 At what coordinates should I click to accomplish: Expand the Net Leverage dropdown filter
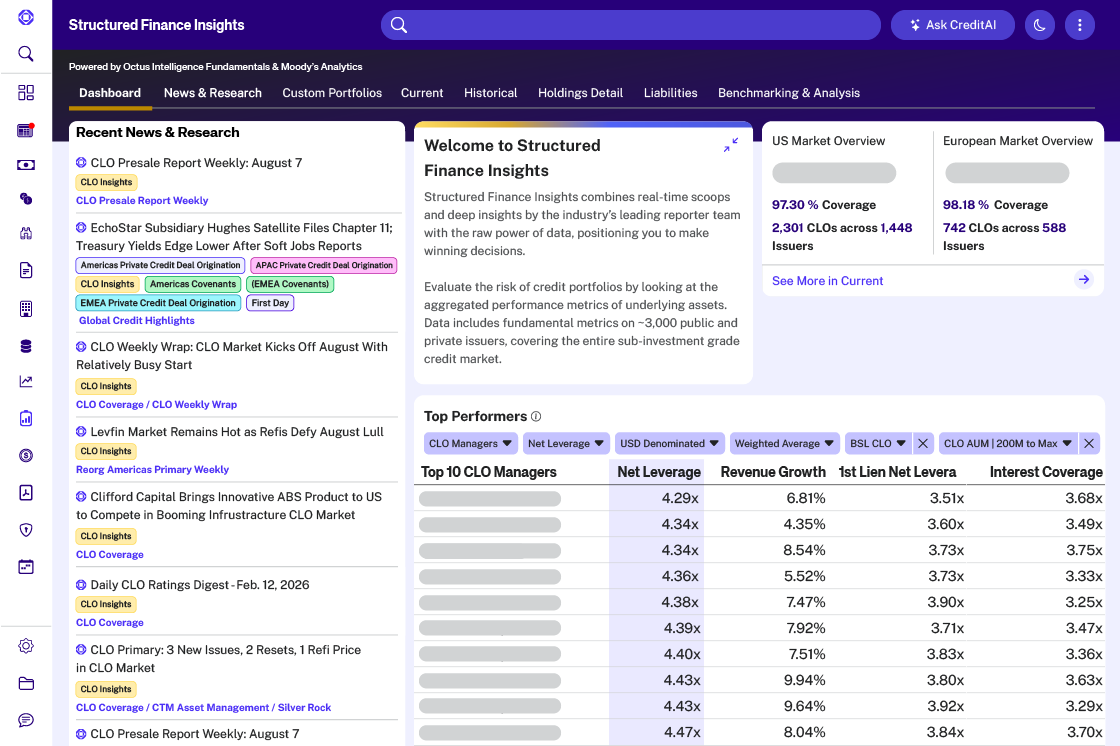566,444
